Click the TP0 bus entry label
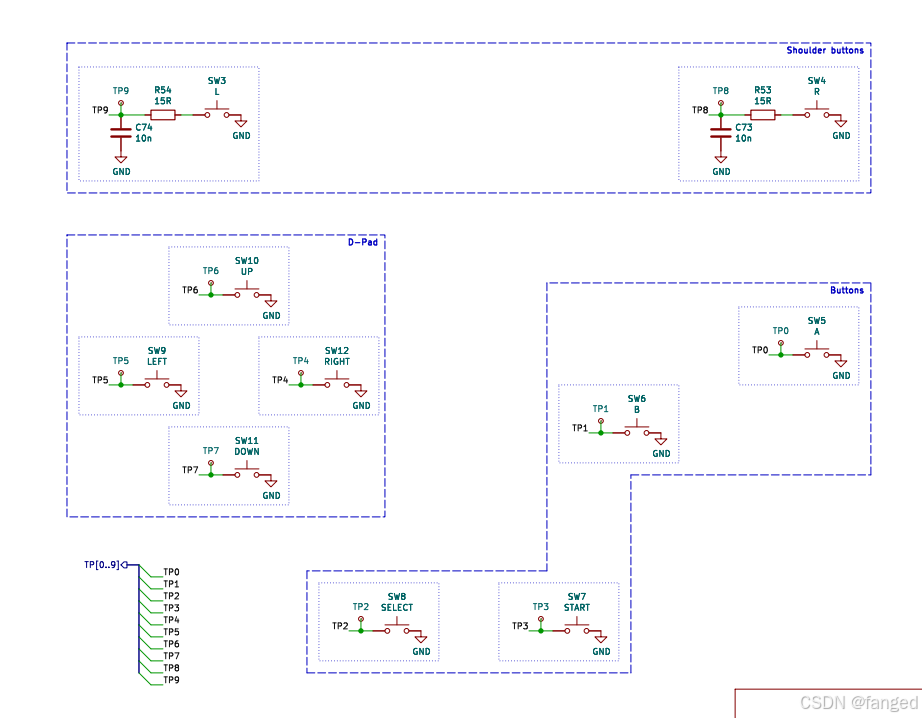Viewport: 922px width, 718px height. [x=171, y=572]
